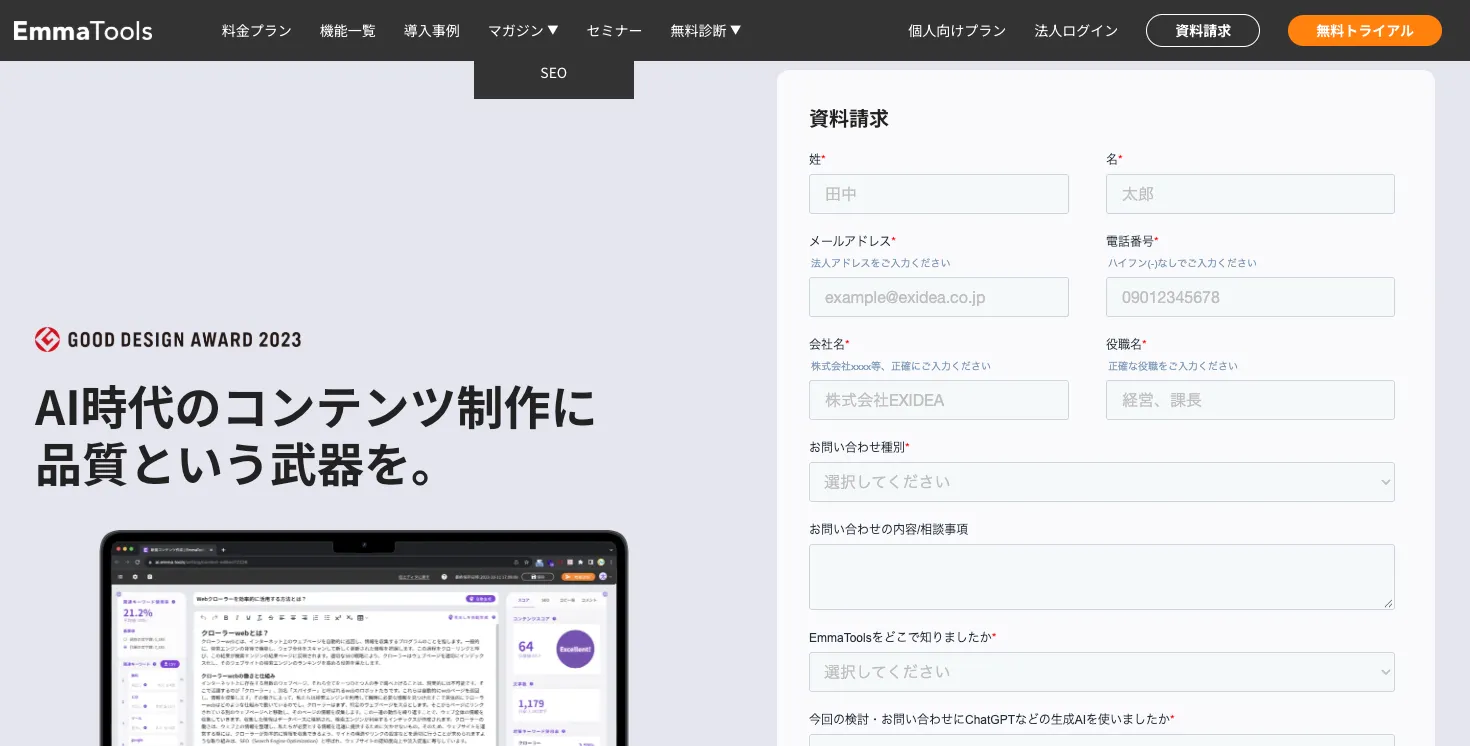Start the 無料トライアル orange button
Screen dimensions: 1470x746
1365,31
